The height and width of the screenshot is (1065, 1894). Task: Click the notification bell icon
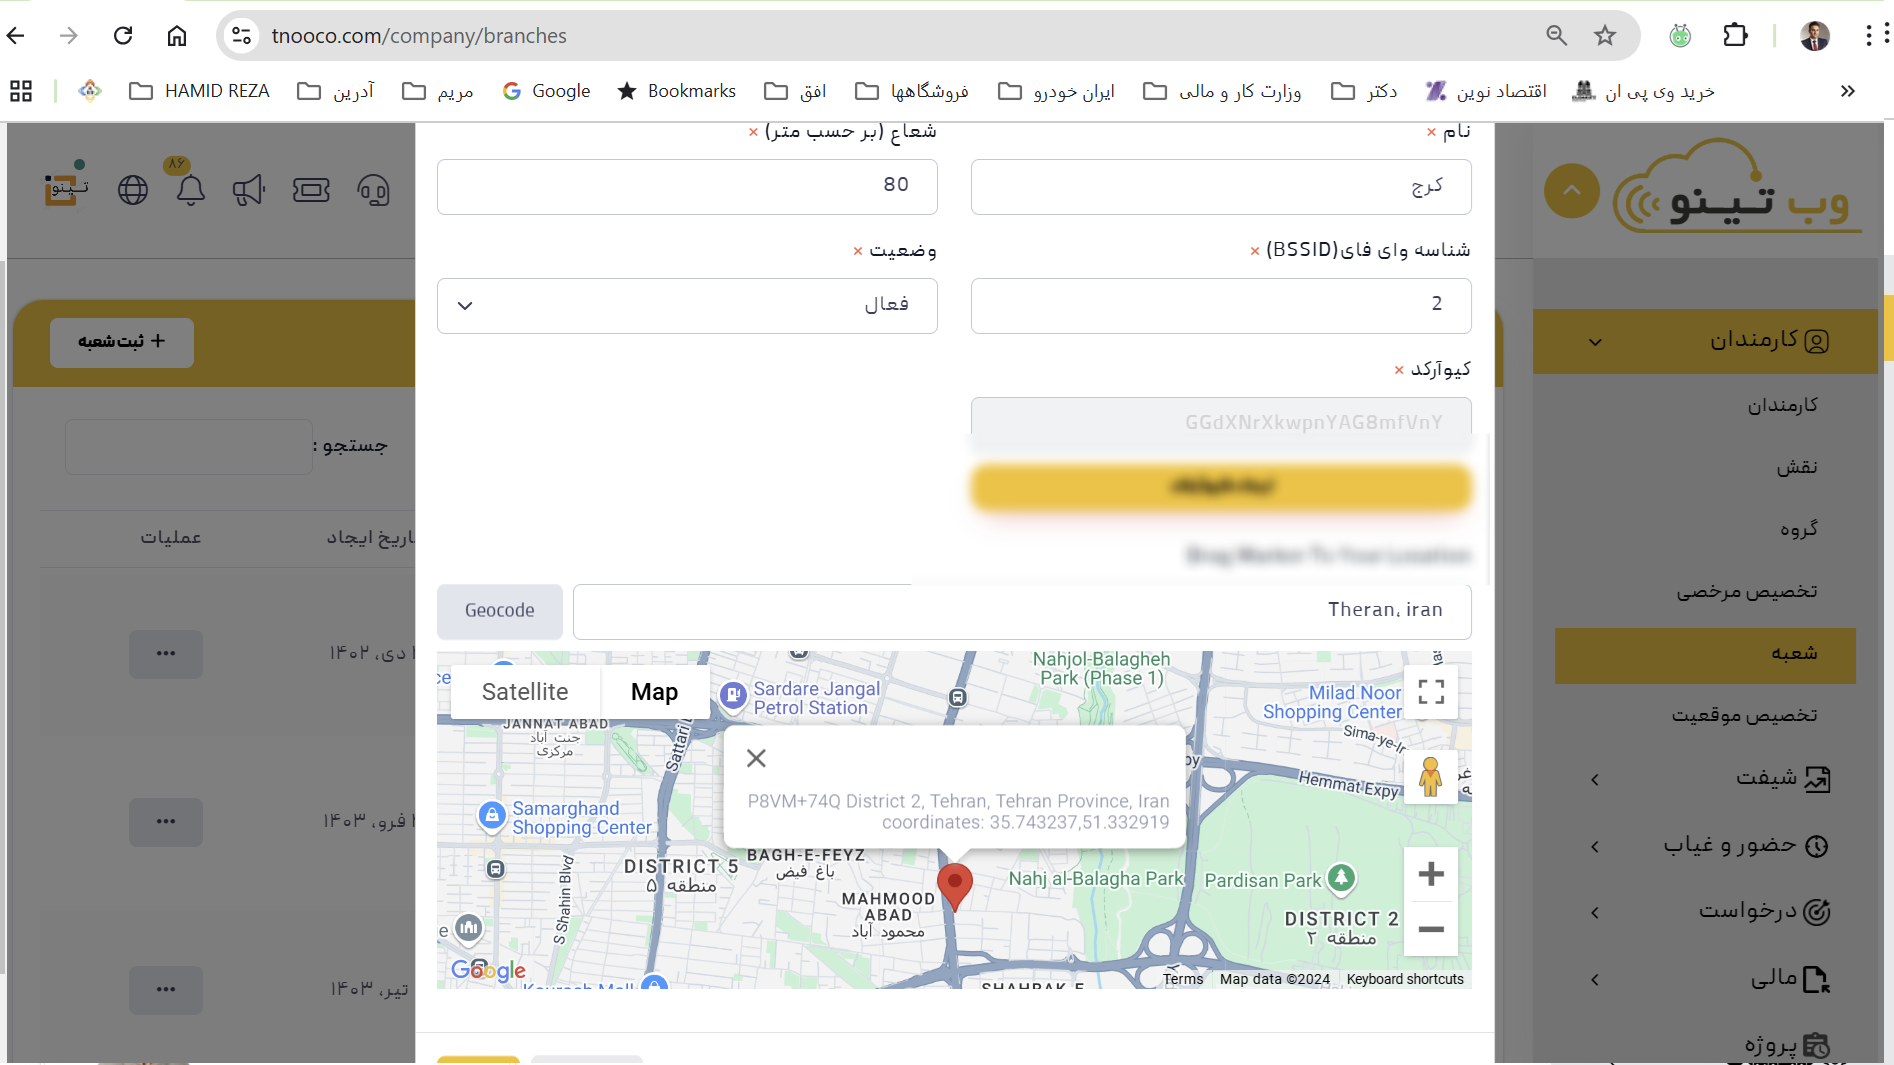pyautogui.click(x=190, y=190)
